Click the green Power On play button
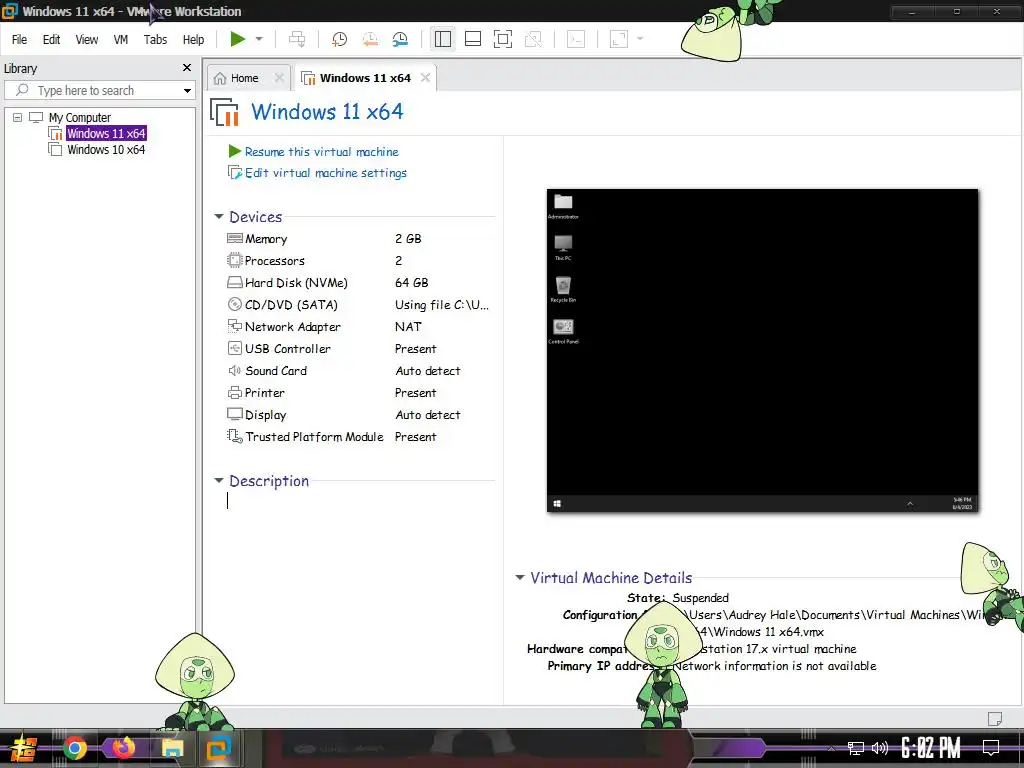Screen dimensions: 1024x768 tap(237, 39)
